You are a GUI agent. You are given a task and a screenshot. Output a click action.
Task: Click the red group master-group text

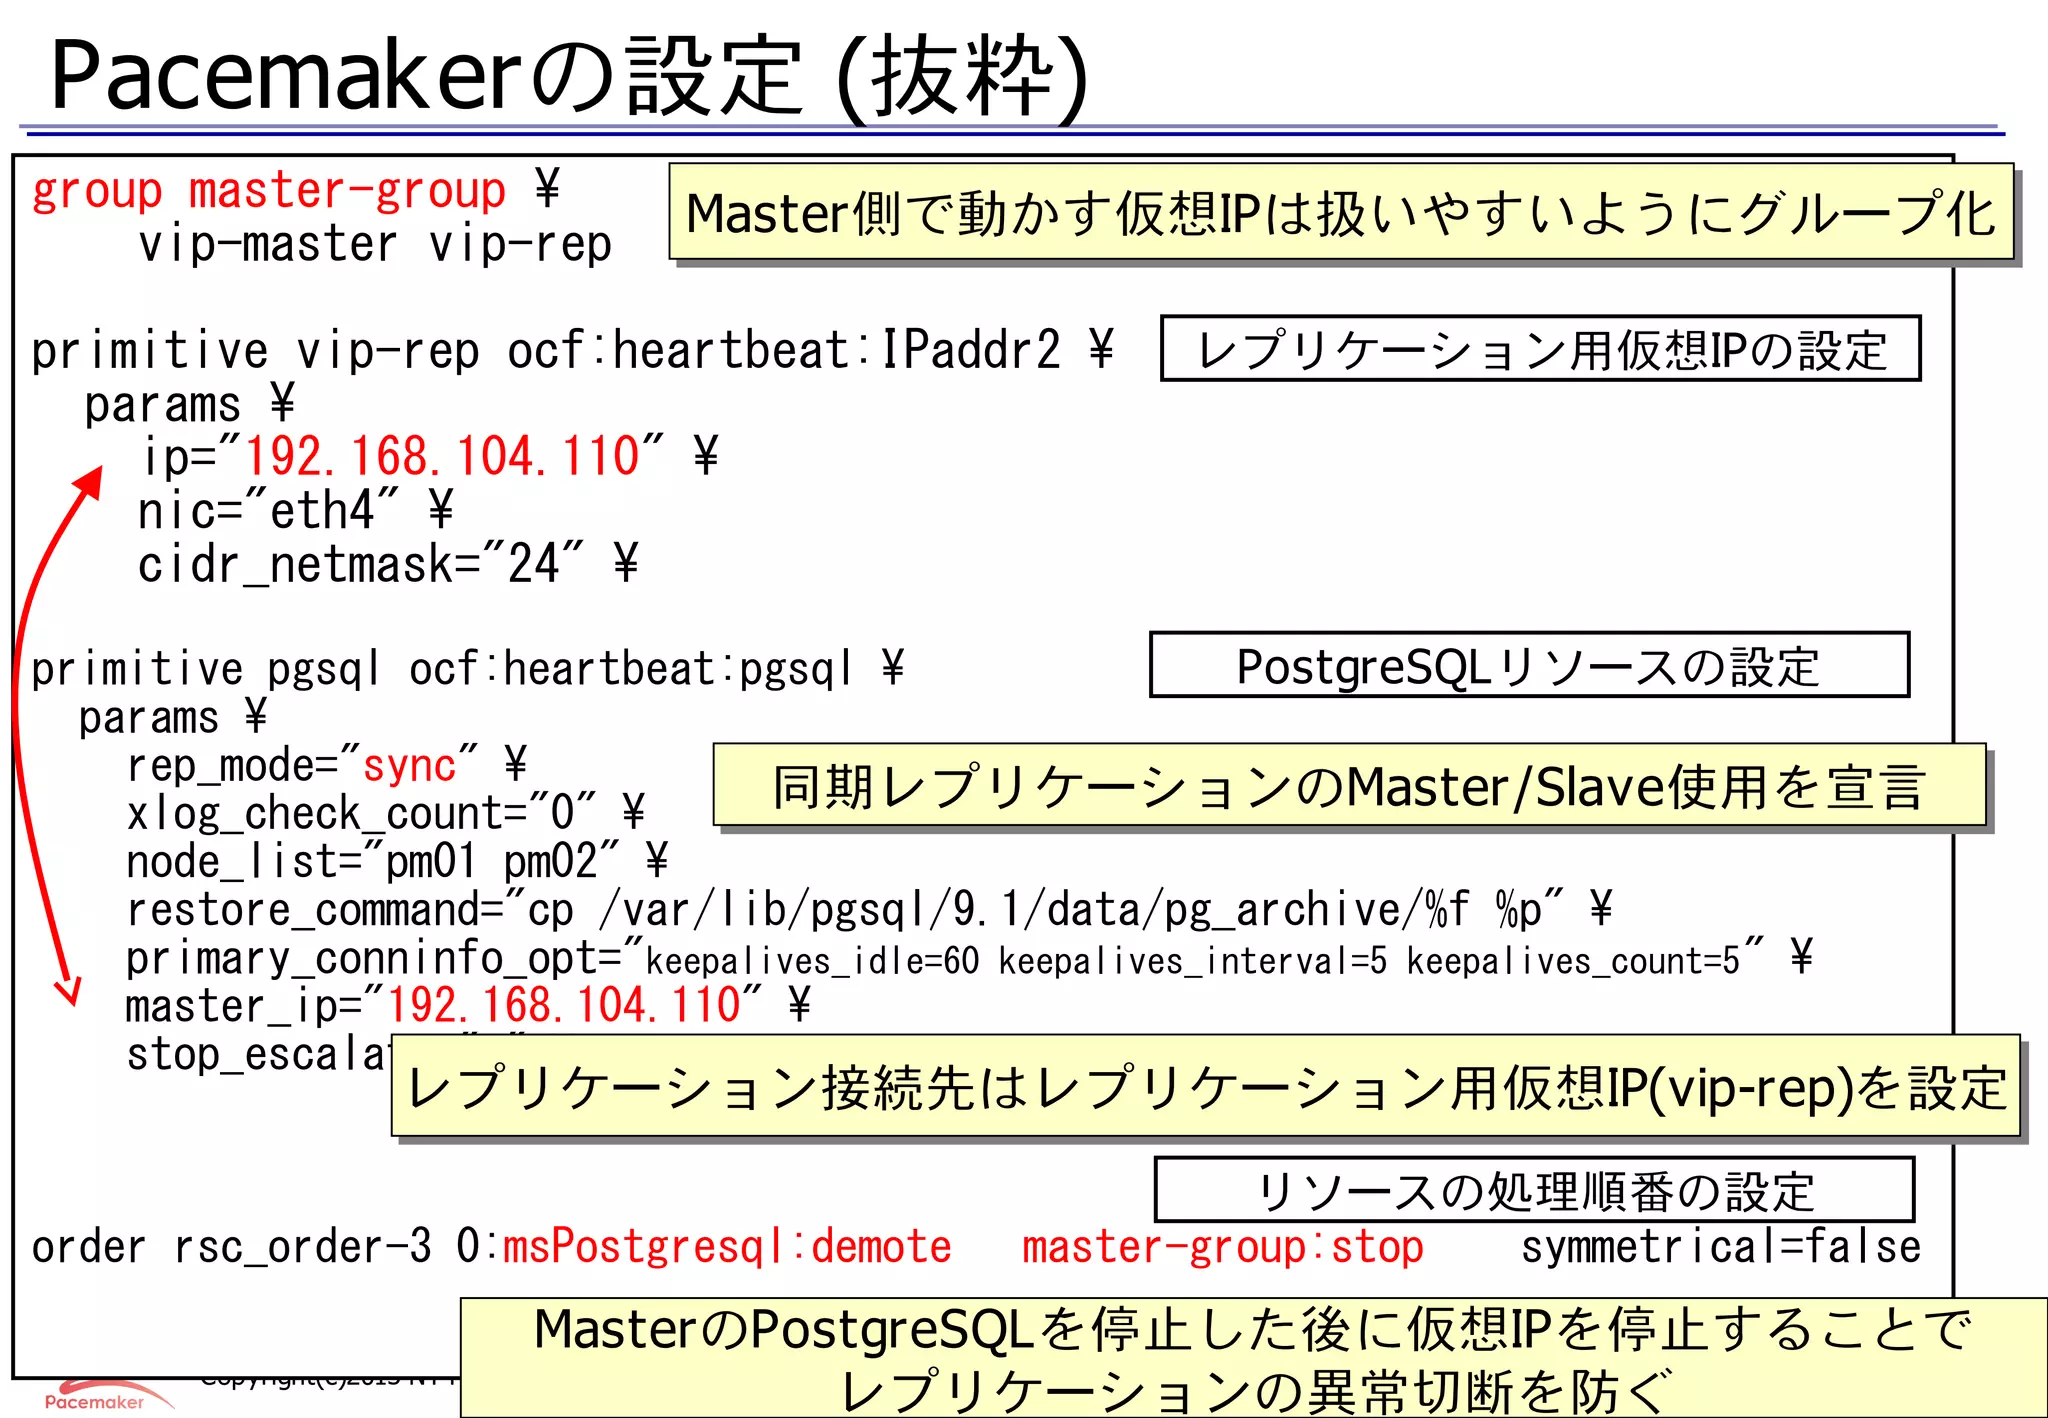coord(269,190)
